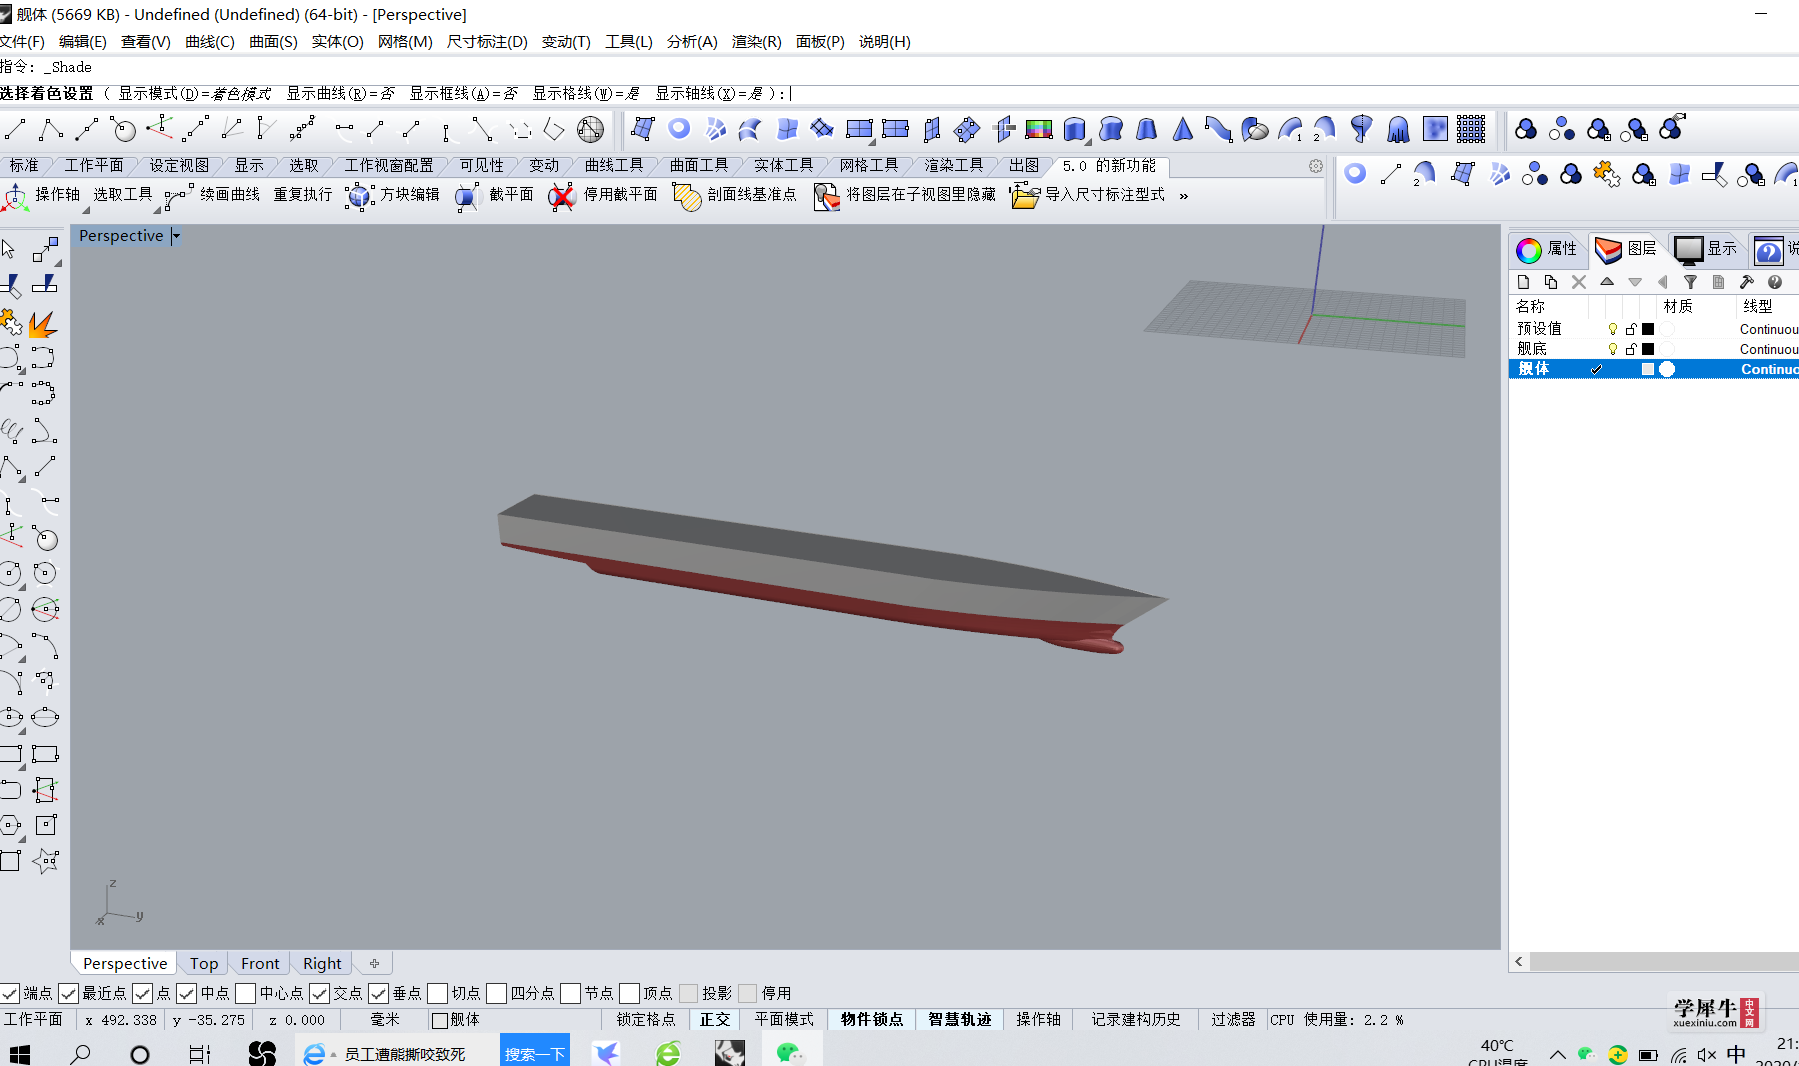Expand the toolbar overflow chevron »
The width and height of the screenshot is (1799, 1066).
tap(1183, 196)
